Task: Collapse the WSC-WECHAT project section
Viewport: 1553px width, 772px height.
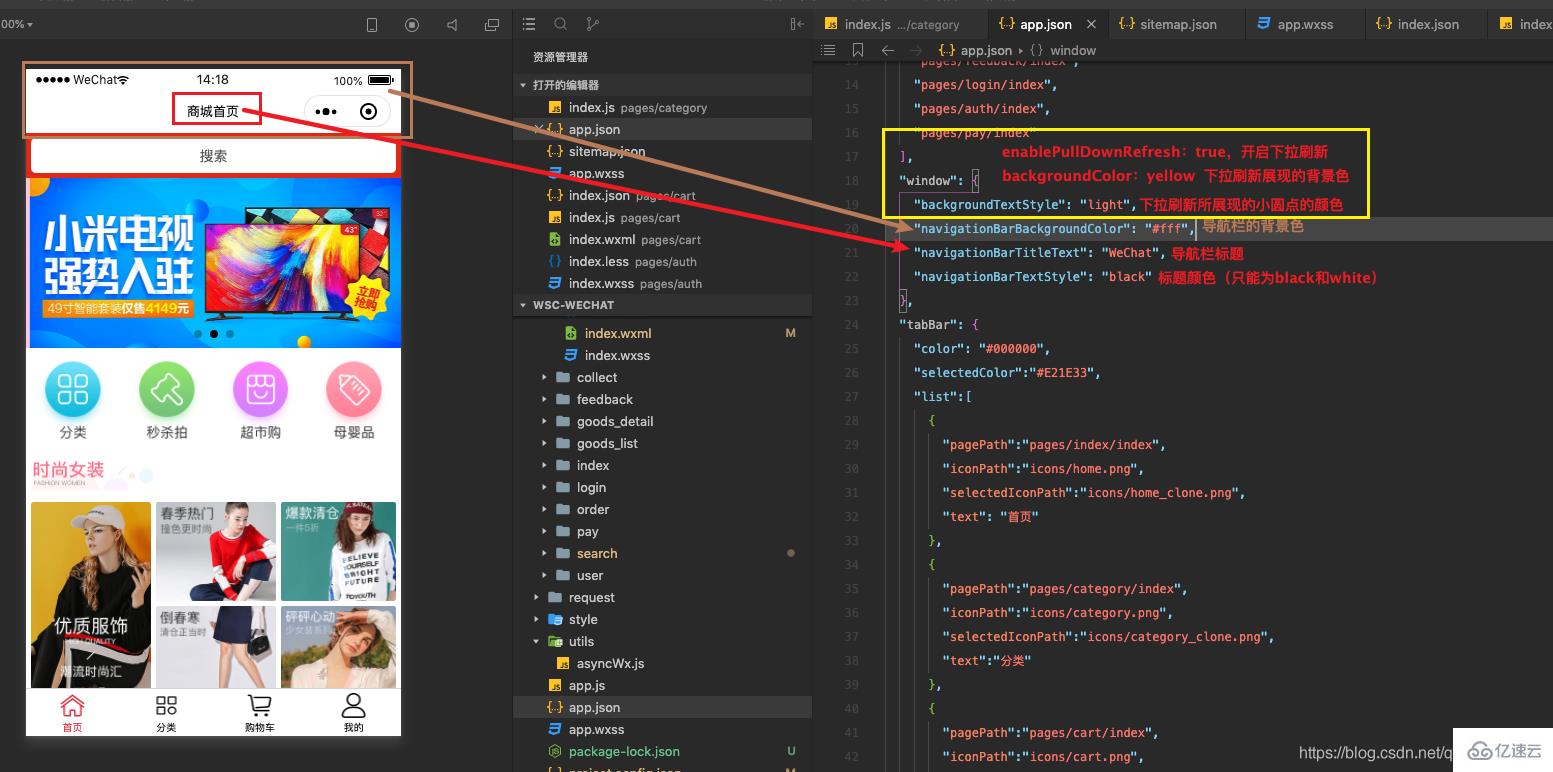Action: click(523, 305)
